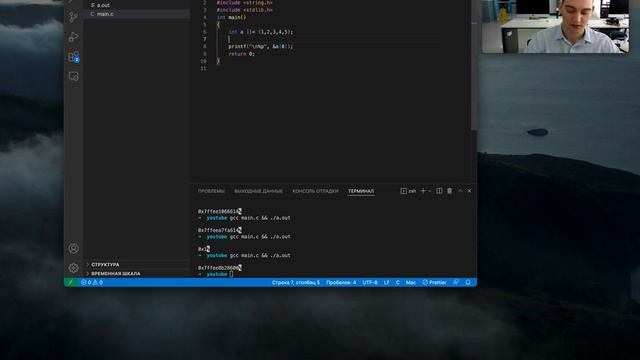640x360 pixels.
Task: Switch to the ПРОБЛЕМЫ tab
Action: [x=211, y=191]
